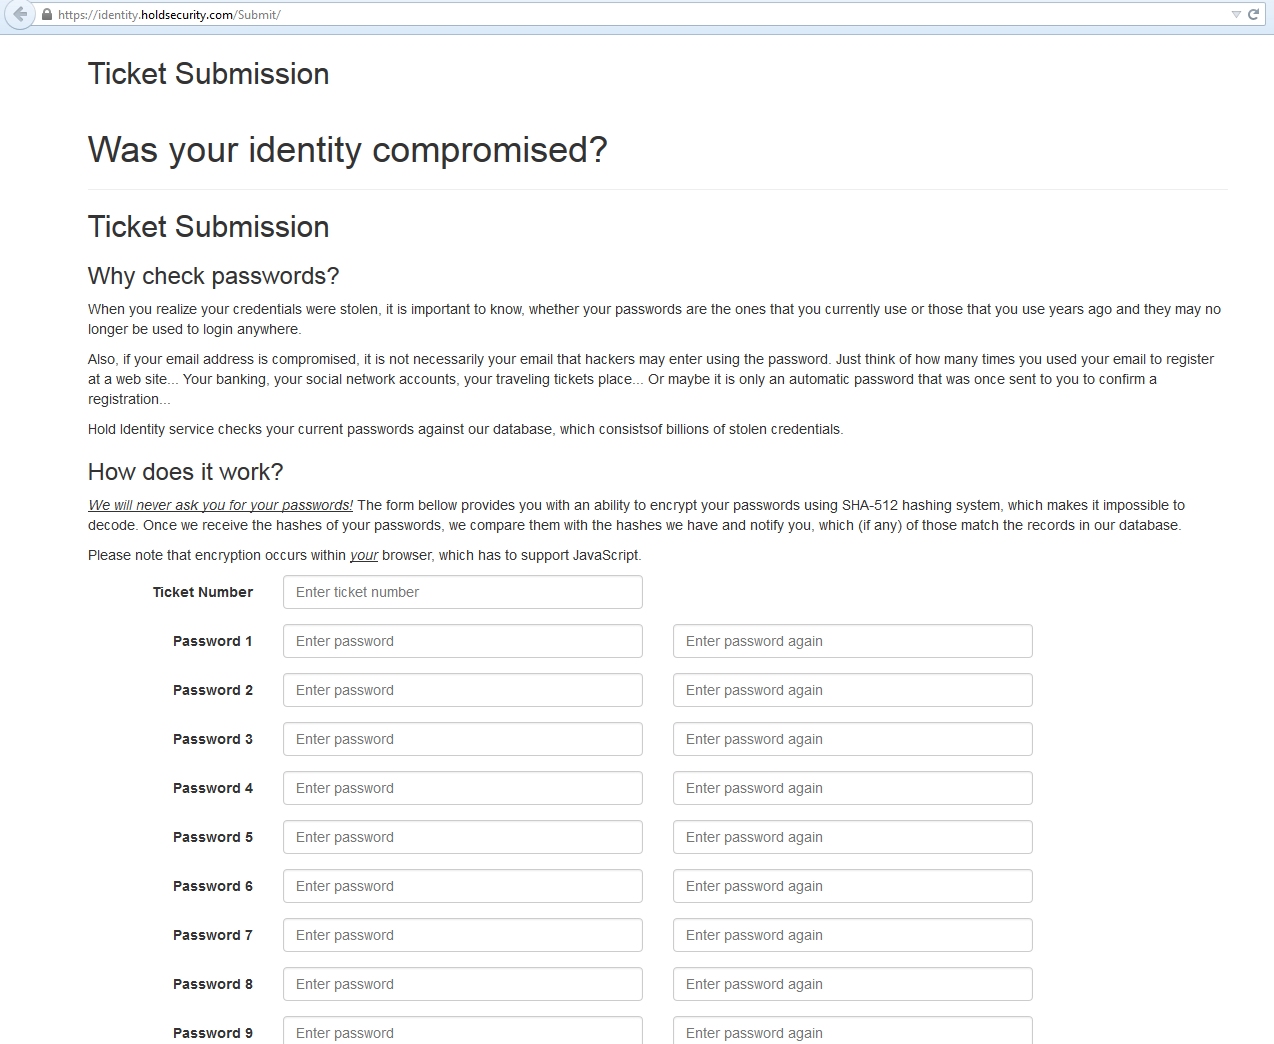Click the Password 2 confirmation field
This screenshot has height=1044, width=1274.
tap(852, 690)
